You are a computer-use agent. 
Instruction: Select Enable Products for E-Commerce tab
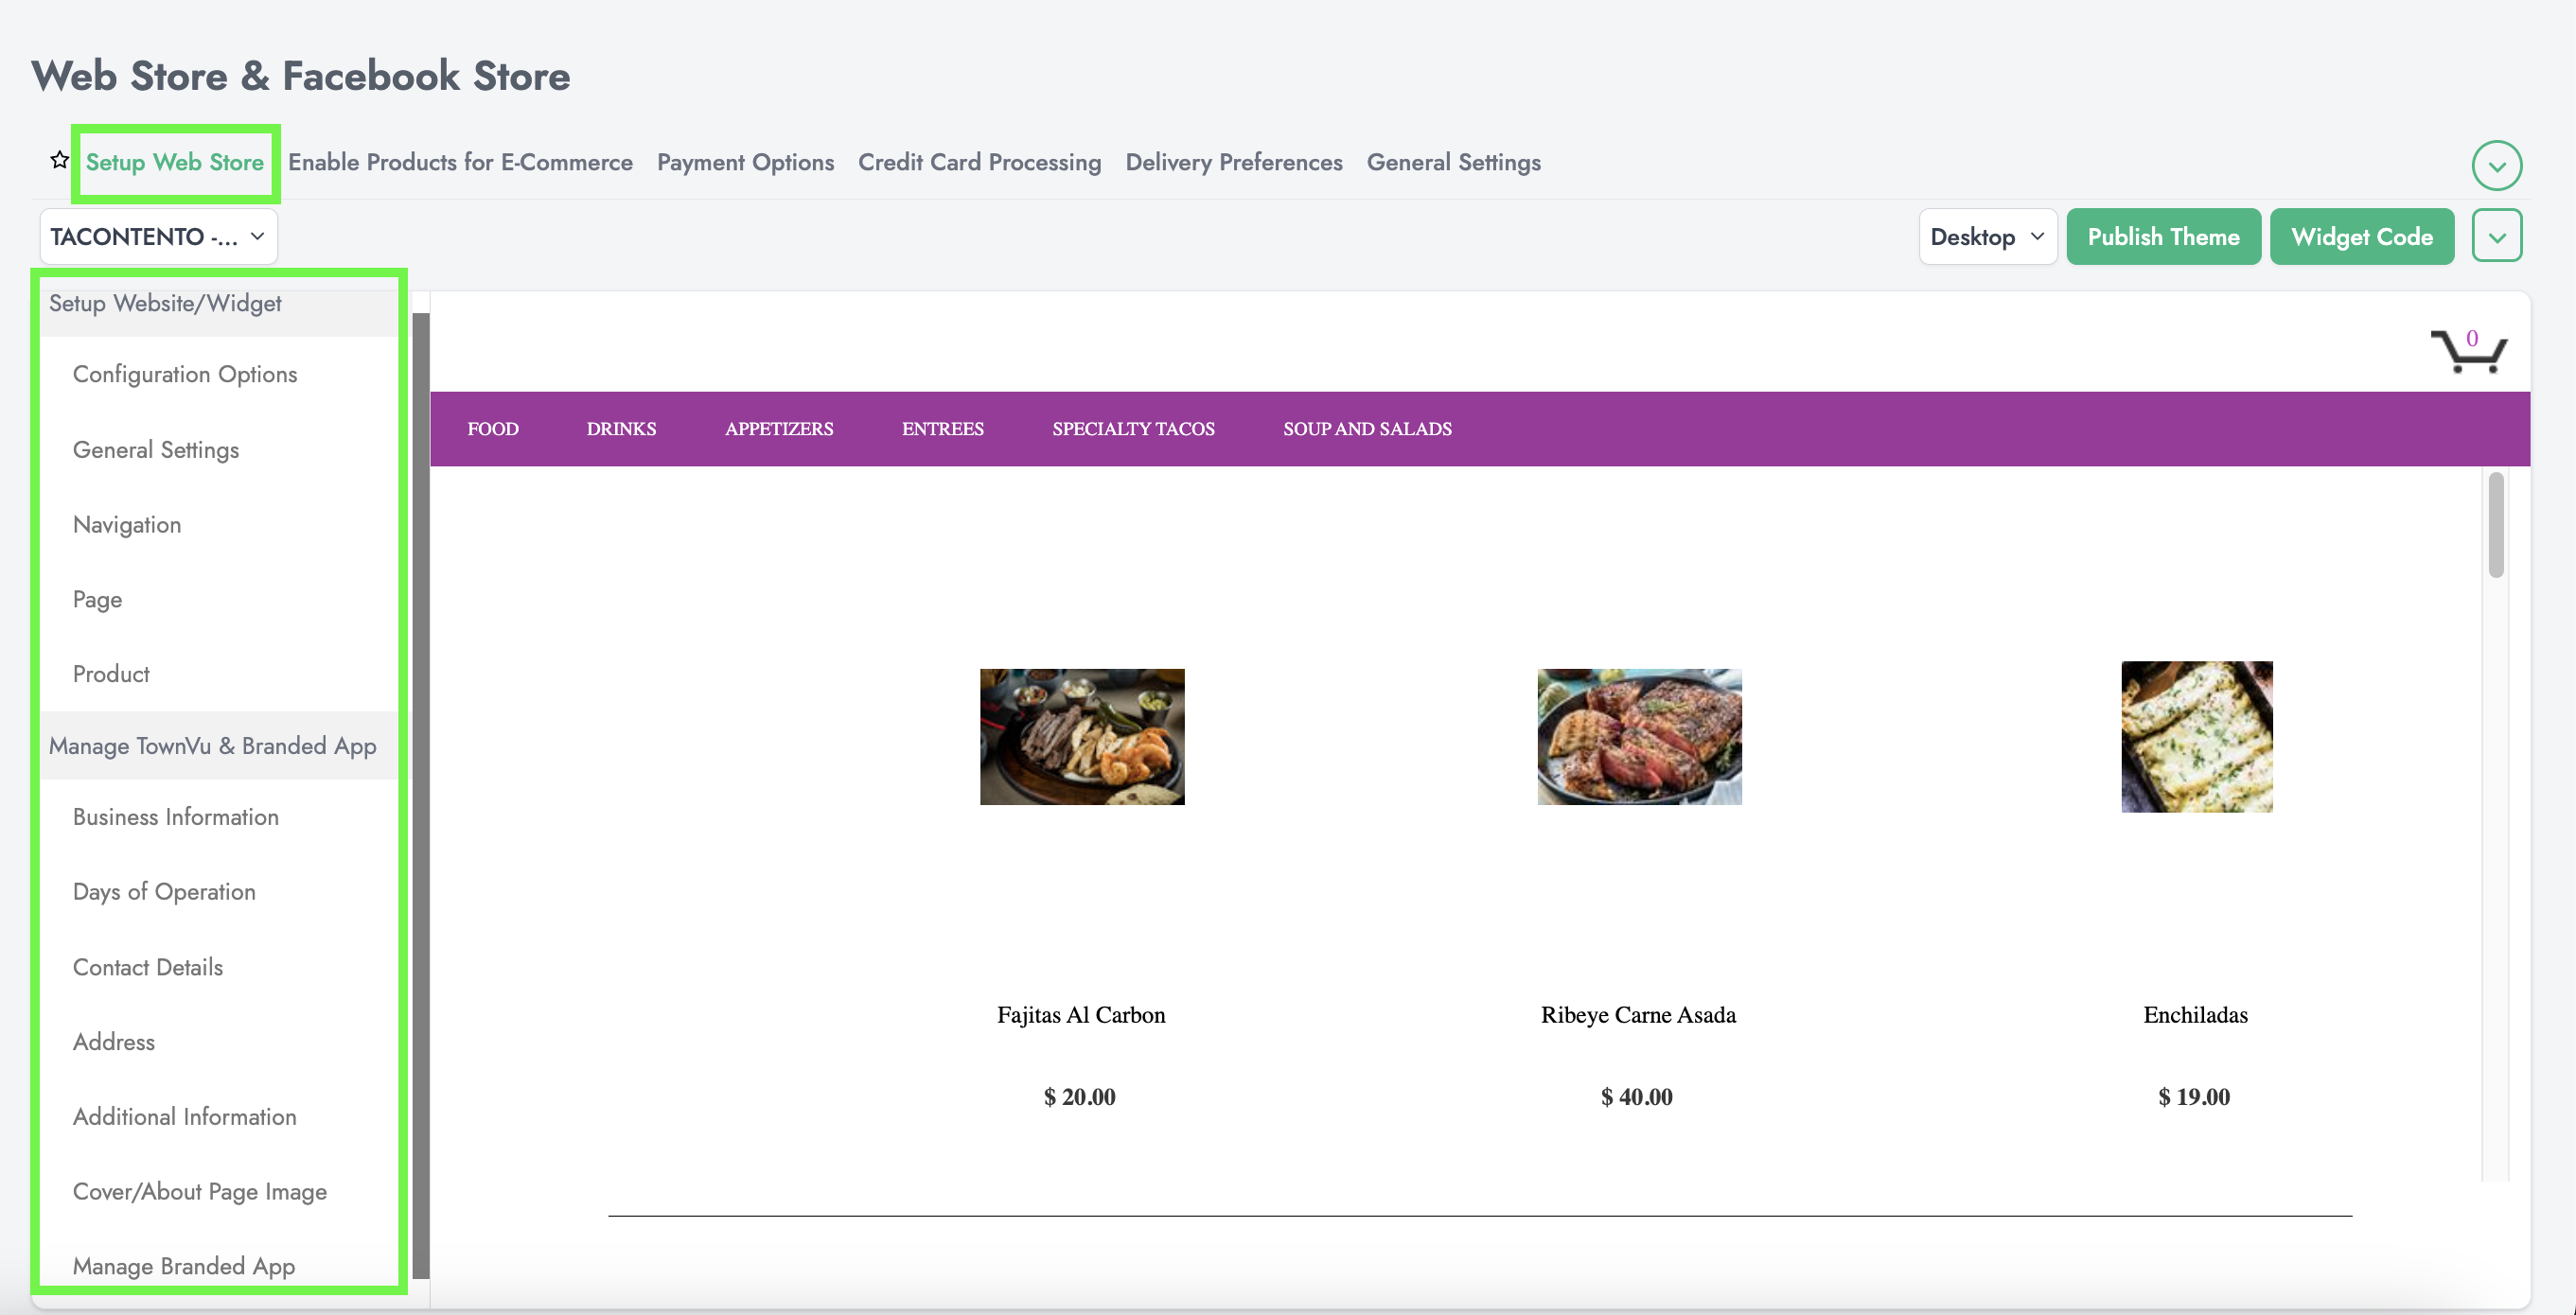pyautogui.click(x=460, y=162)
